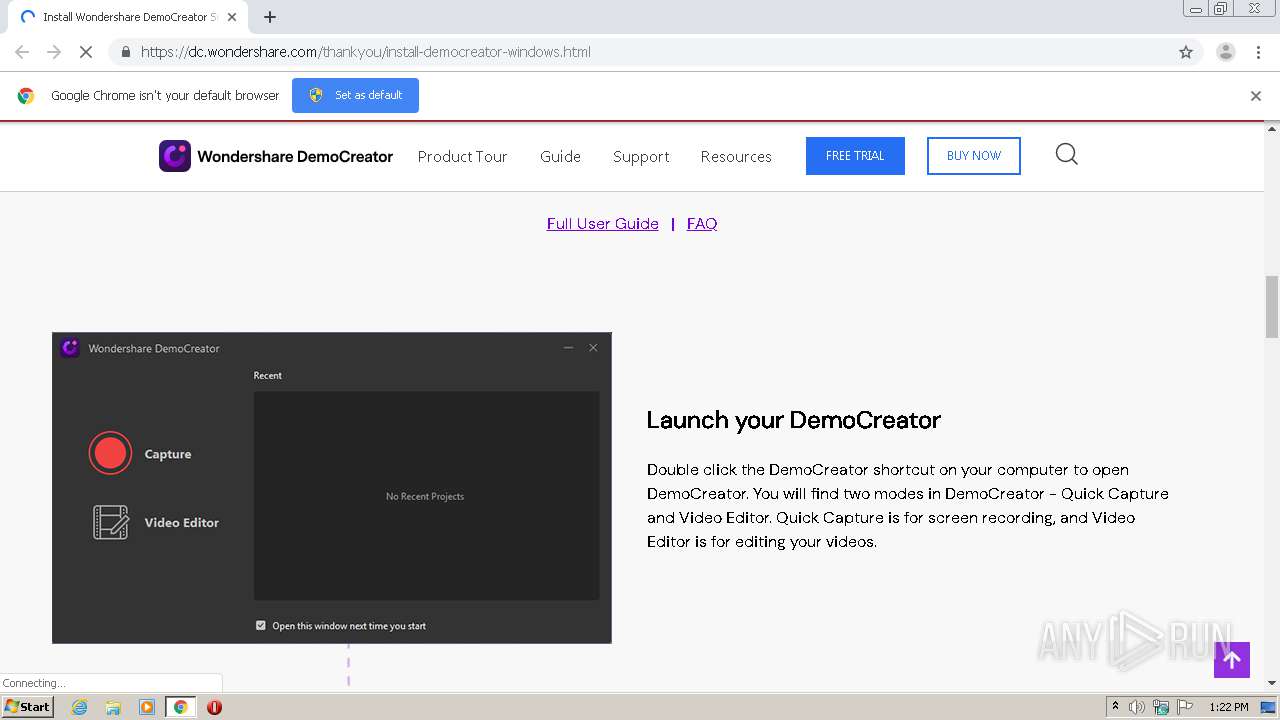Open the Windows Start menu
The image size is (1280, 720).
coord(28,707)
